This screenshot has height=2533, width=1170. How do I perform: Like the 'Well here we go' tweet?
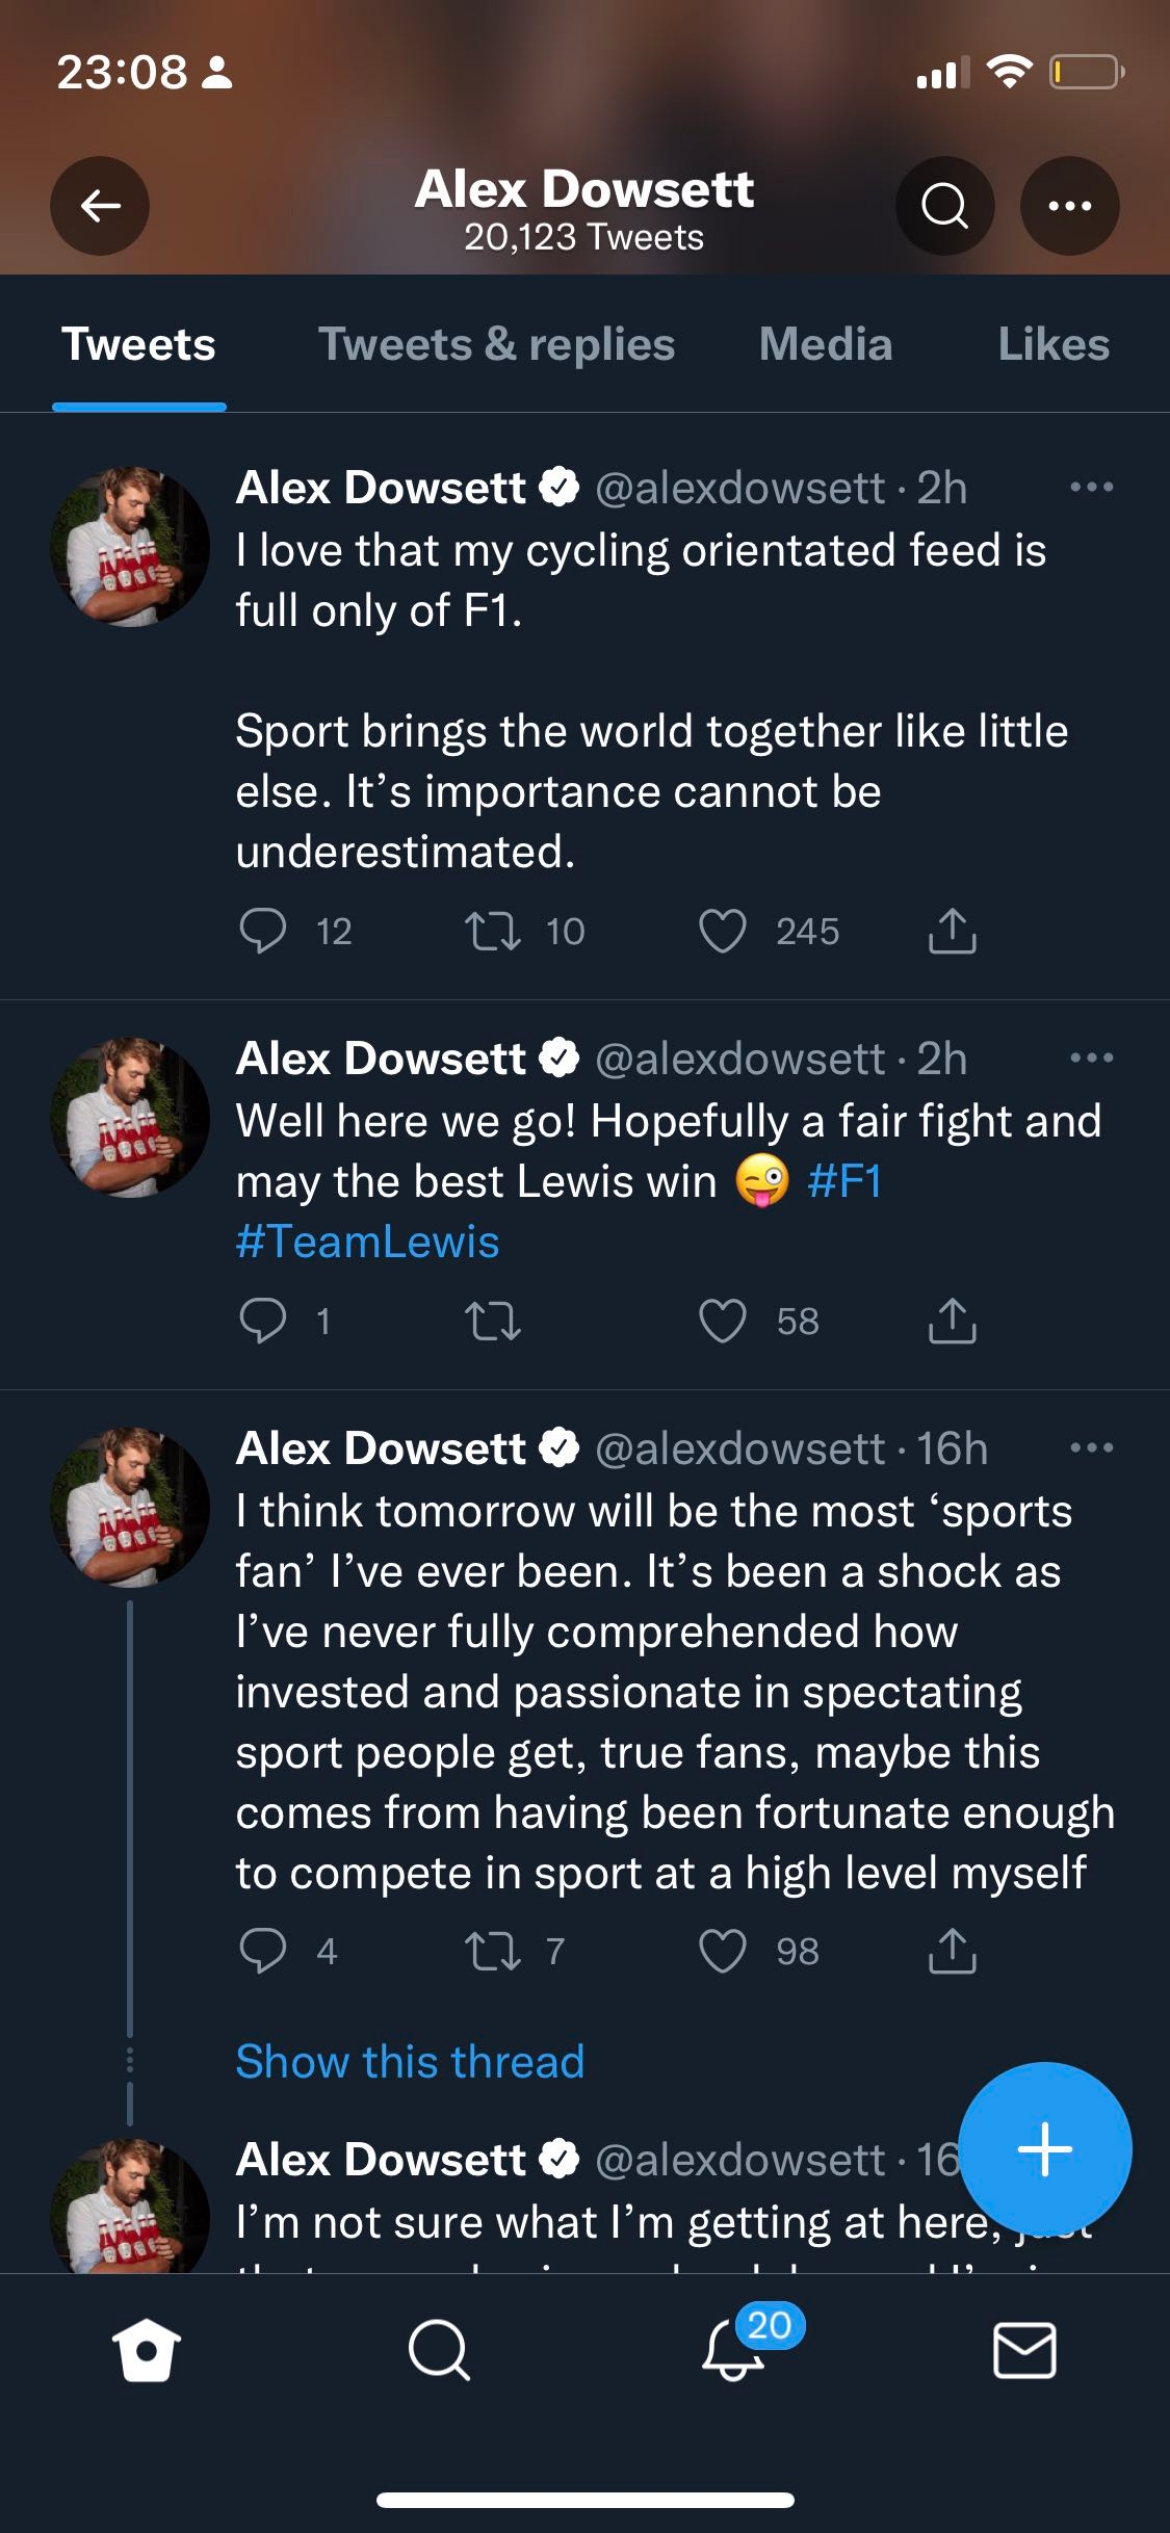pyautogui.click(x=723, y=1321)
